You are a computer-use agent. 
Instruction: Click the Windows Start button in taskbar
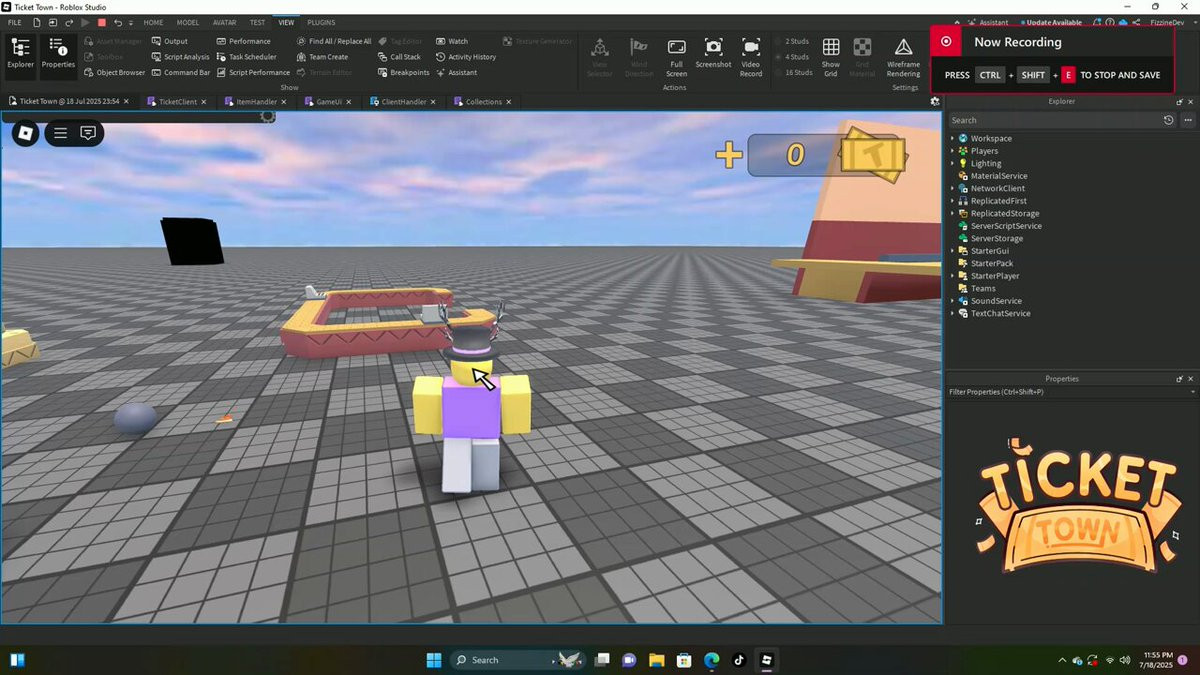(x=434, y=660)
